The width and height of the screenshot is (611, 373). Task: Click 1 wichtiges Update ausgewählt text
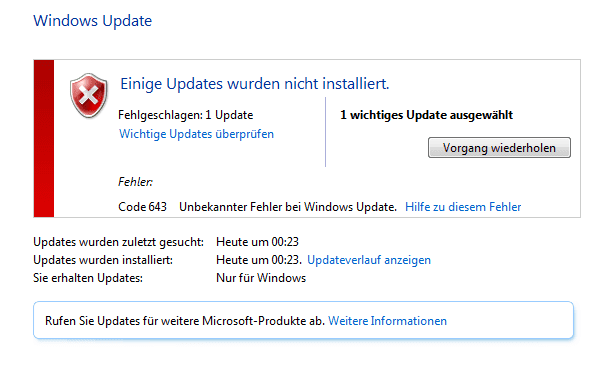[426, 115]
